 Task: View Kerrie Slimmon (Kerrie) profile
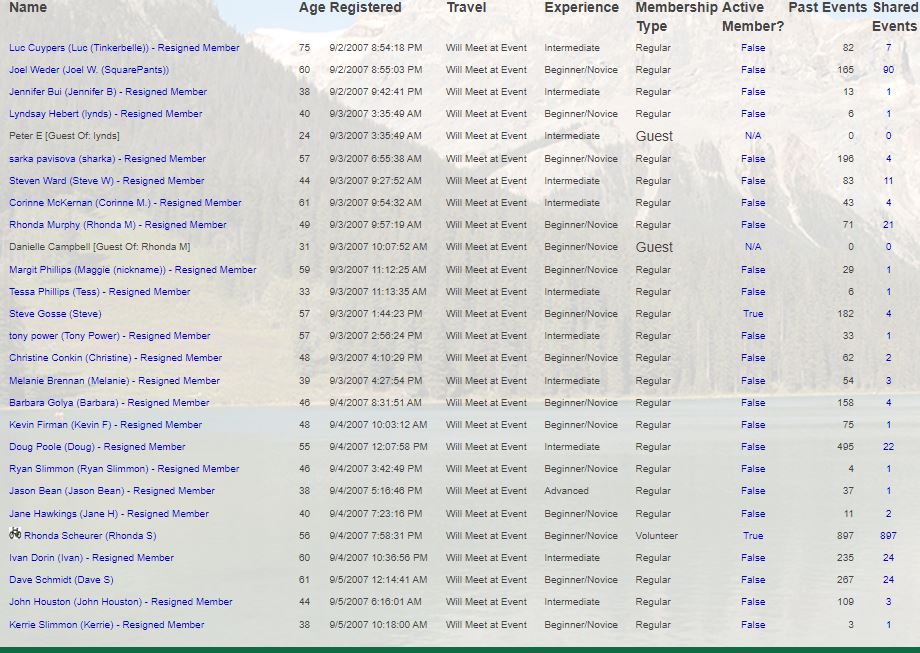pyautogui.click(x=107, y=625)
